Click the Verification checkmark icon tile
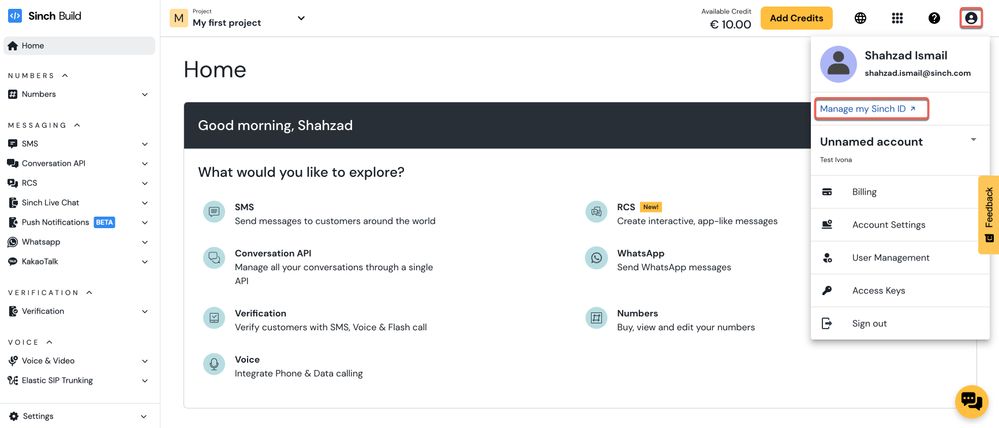This screenshot has height=428, width=999. point(214,317)
